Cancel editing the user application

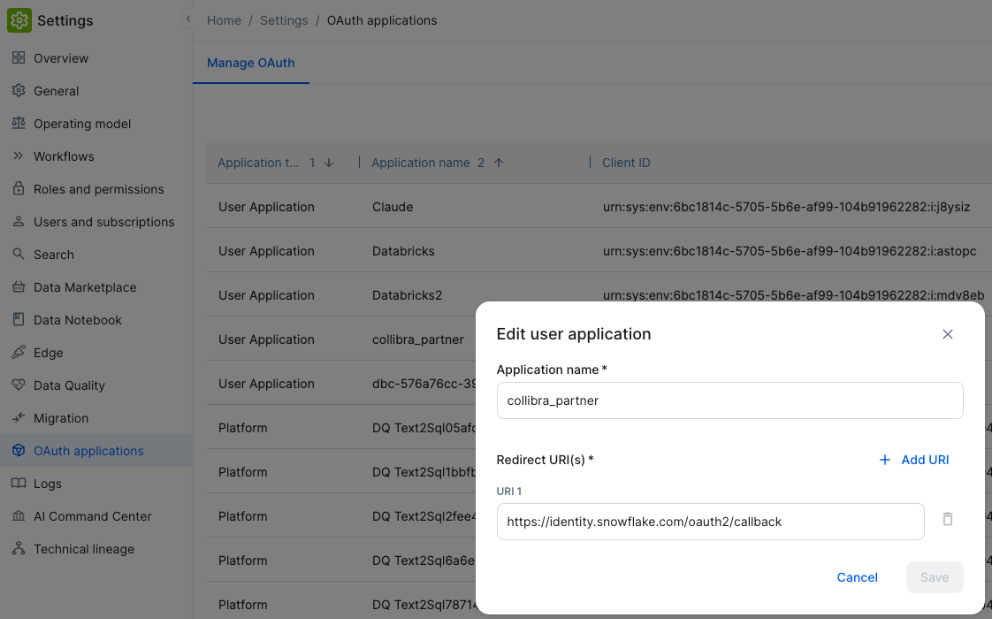coord(857,577)
